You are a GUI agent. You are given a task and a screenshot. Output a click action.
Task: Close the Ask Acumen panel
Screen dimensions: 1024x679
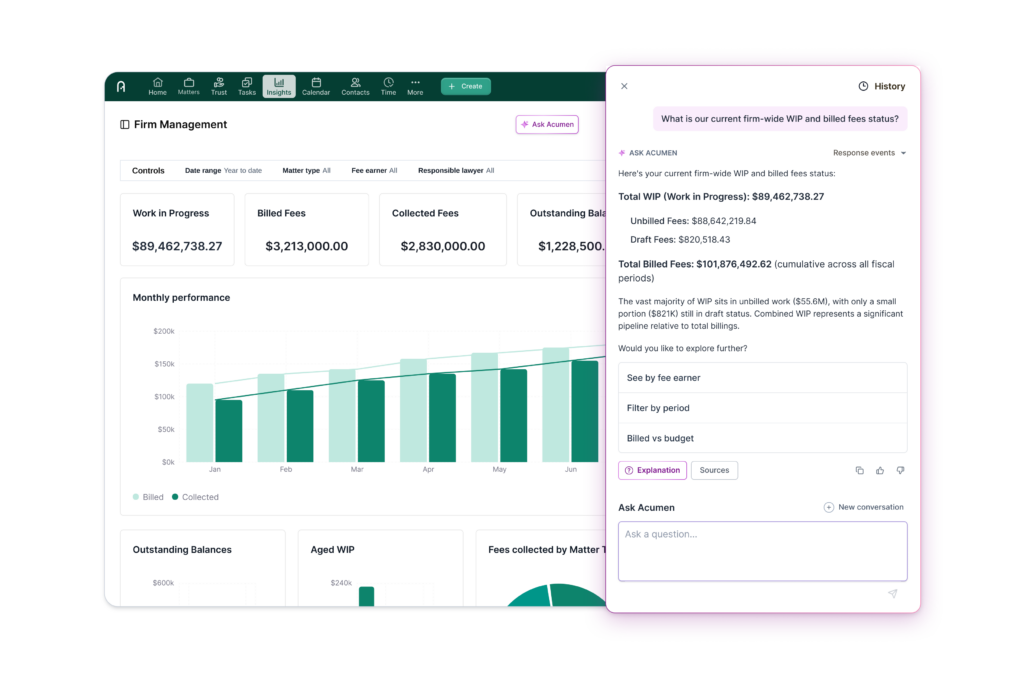point(624,86)
